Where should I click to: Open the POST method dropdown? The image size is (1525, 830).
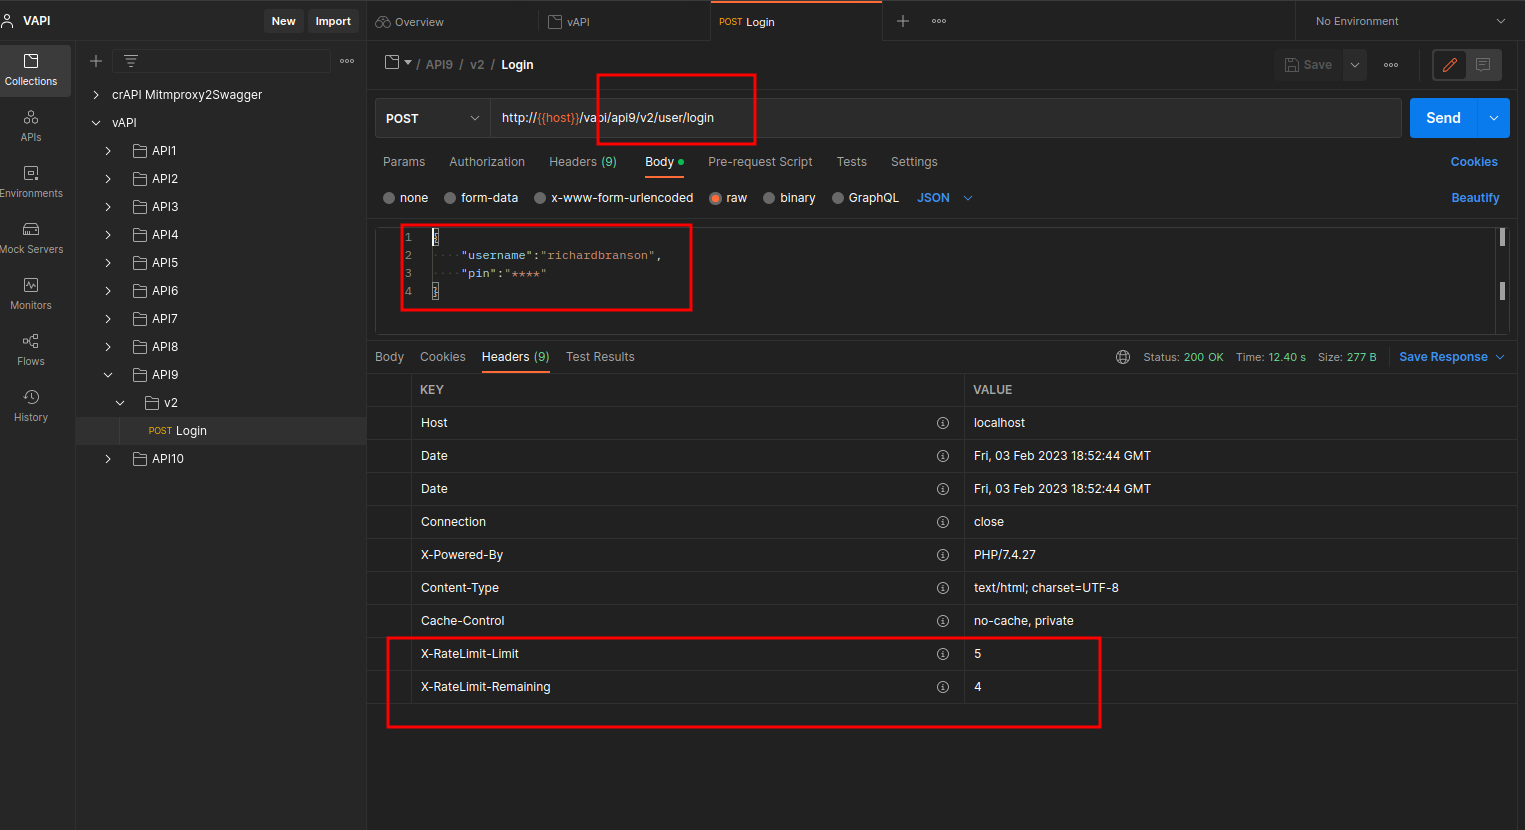pyautogui.click(x=433, y=118)
